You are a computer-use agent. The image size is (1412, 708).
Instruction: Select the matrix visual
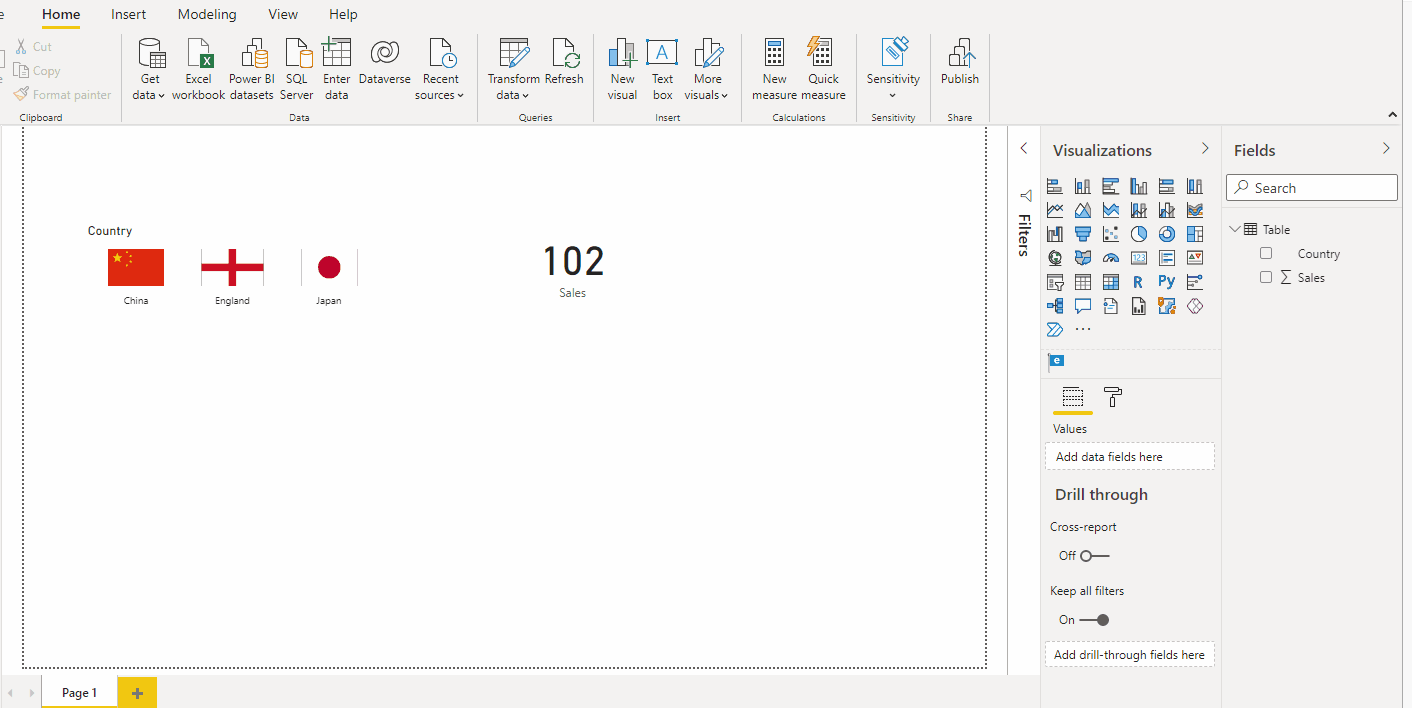click(1111, 282)
